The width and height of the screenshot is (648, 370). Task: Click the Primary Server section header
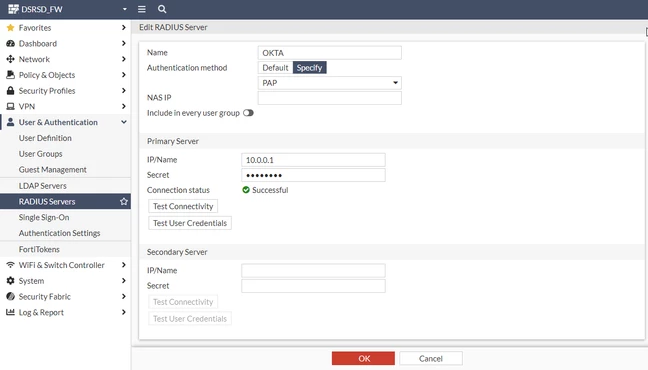coord(173,141)
